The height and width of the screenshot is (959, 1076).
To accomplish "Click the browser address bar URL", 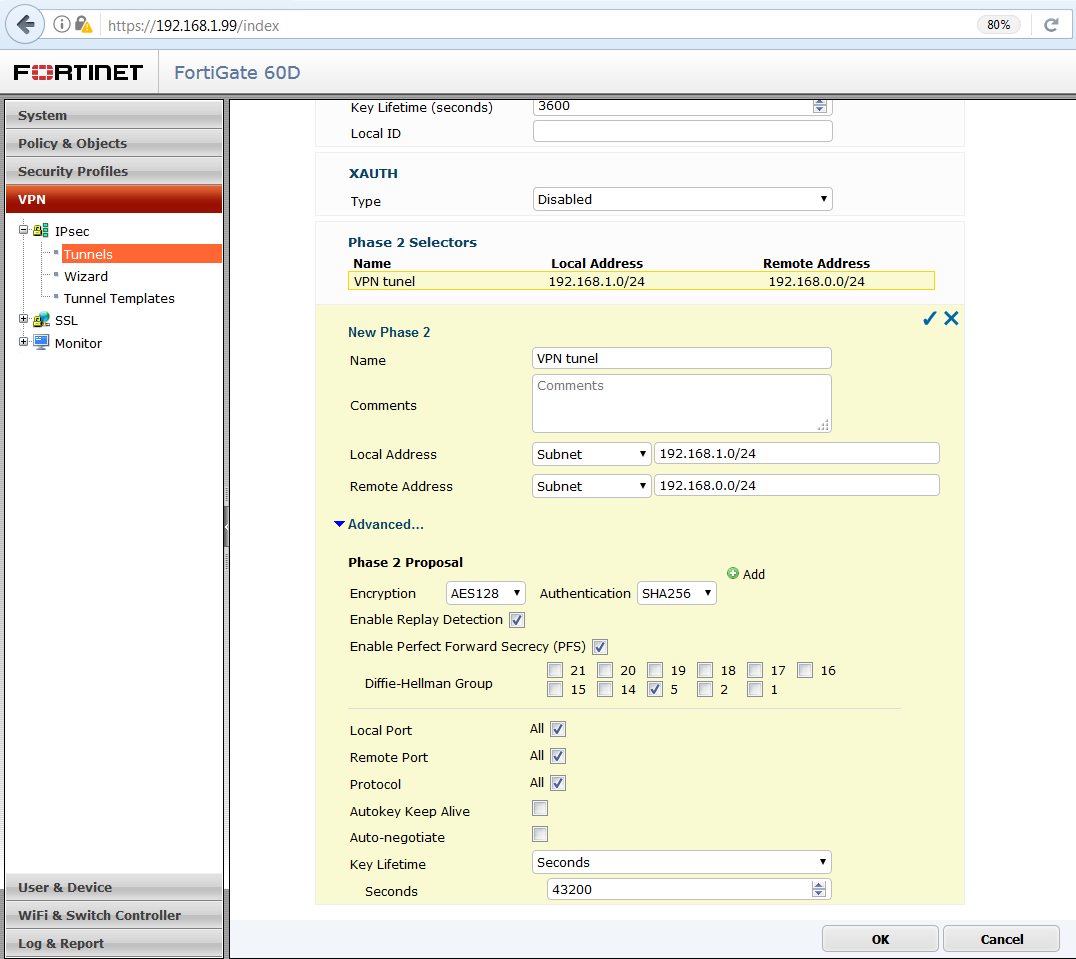I will coord(194,25).
